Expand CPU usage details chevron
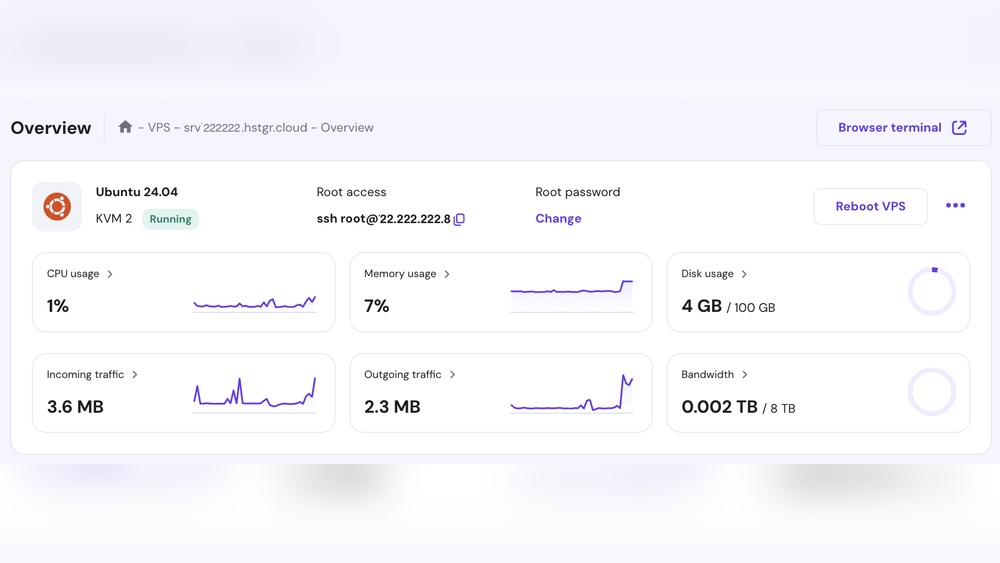Screen dimensions: 1000x563 point(110,274)
